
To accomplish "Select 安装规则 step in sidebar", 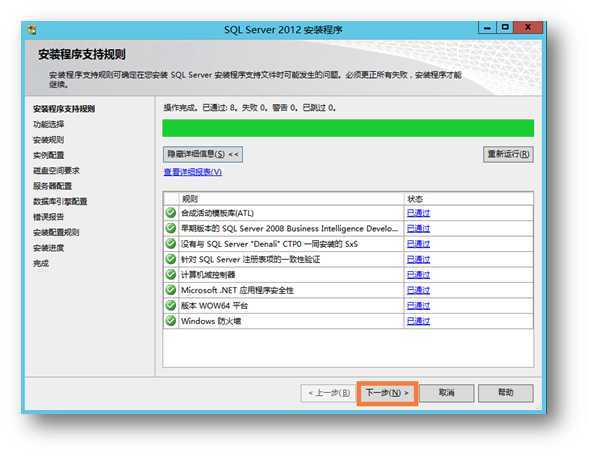I will click(48, 140).
